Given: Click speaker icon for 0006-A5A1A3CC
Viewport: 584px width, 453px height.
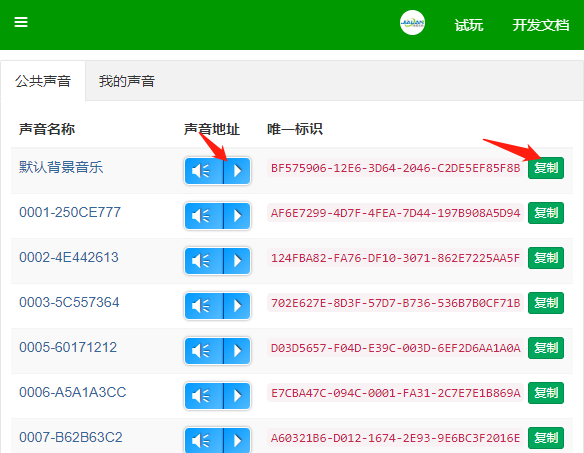Looking at the screenshot, I should (204, 396).
